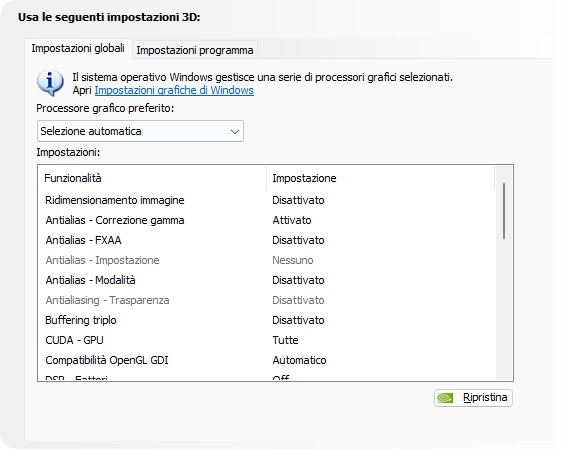The width and height of the screenshot is (566, 450).
Task: Click Attivato value for Correzione gamma
Action: click(292, 220)
